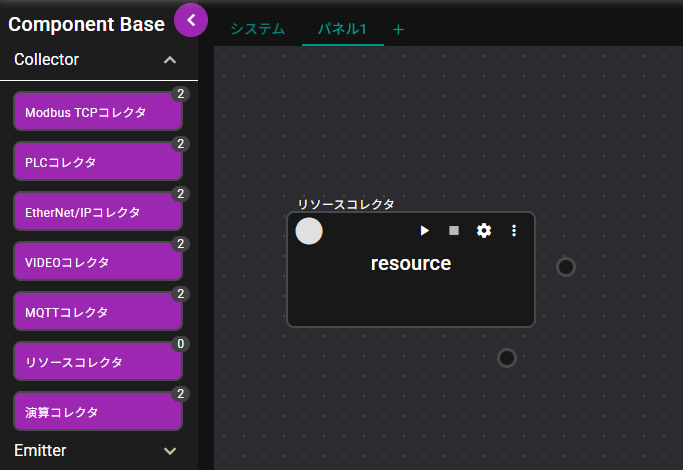Screen dimensions: 683x470
Task: Click the resource node status indicator circle
Action: (x=310, y=231)
